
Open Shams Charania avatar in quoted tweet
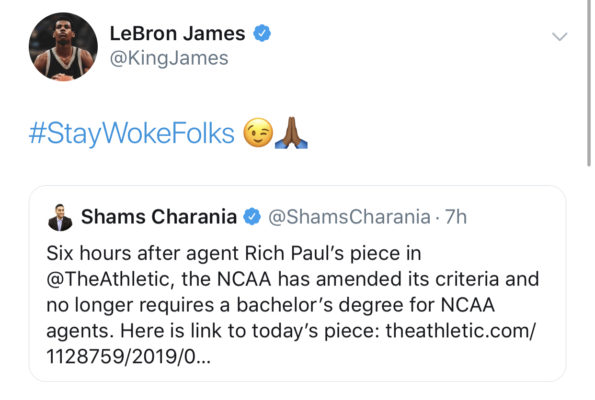click(60, 217)
